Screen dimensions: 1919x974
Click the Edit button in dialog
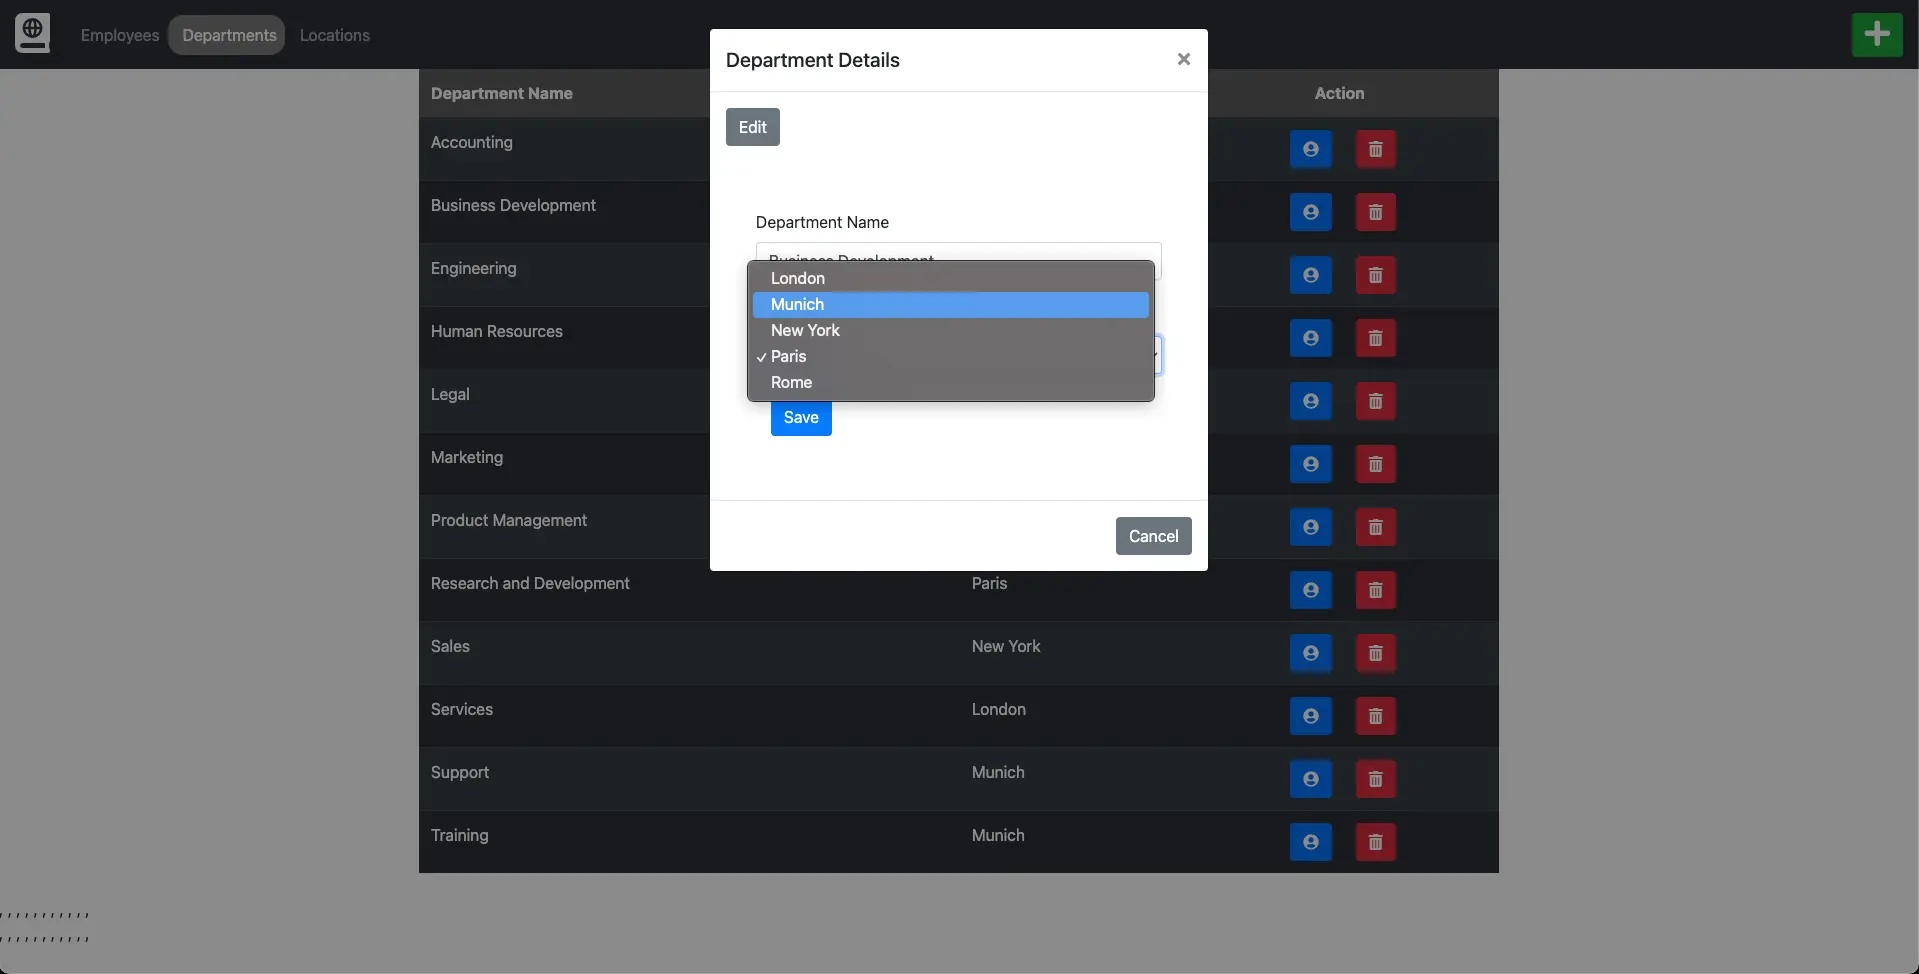[x=752, y=127]
